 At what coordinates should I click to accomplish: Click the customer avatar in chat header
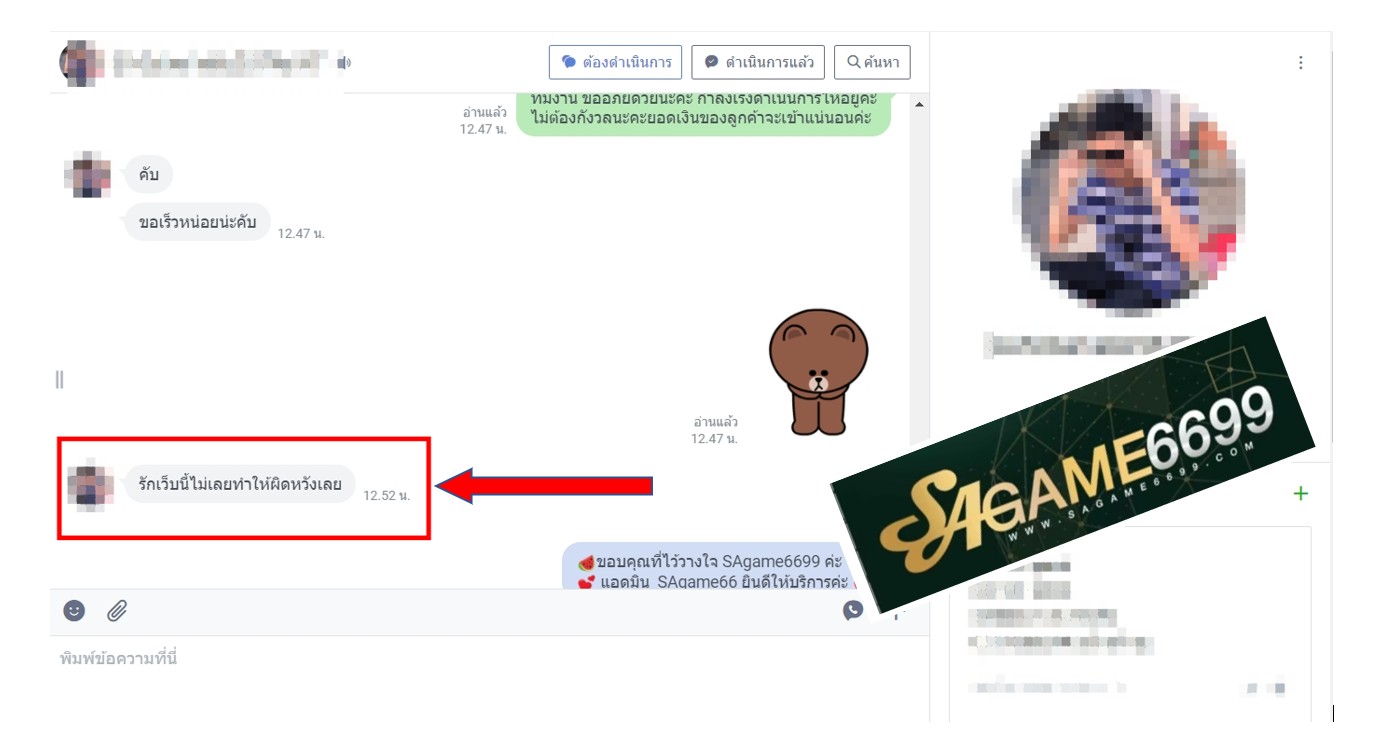[x=80, y=63]
